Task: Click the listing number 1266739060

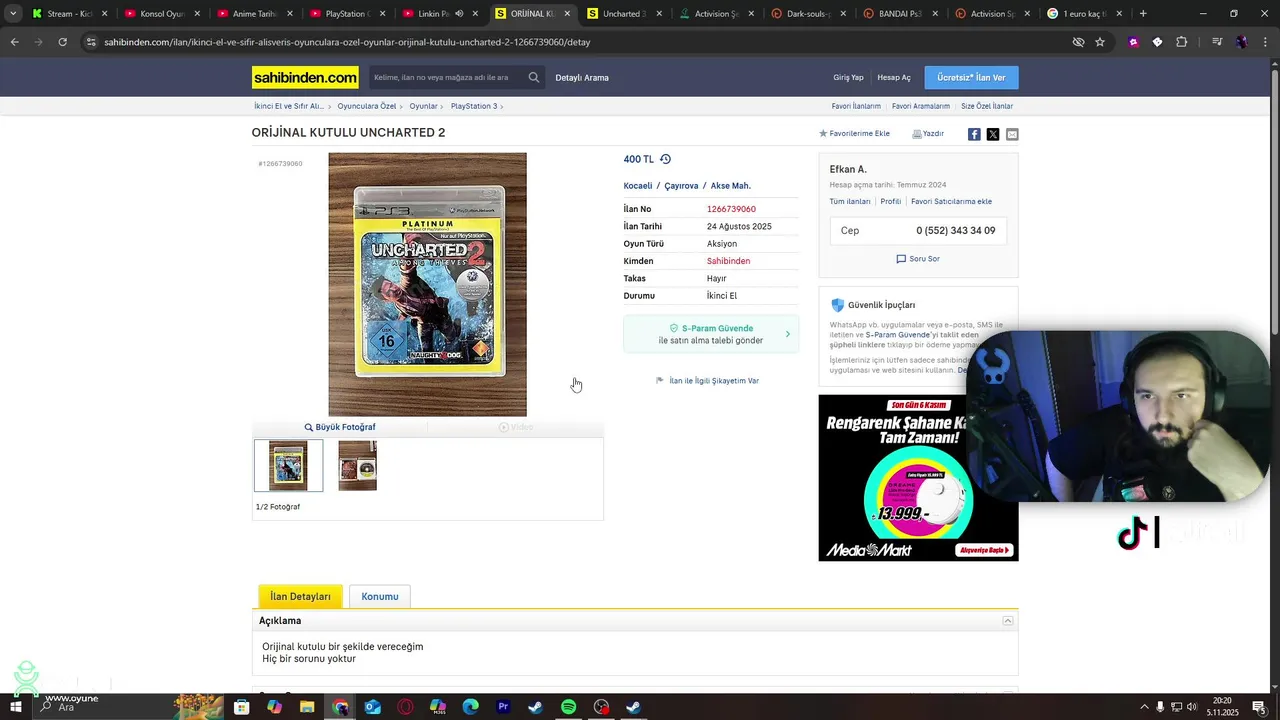Action: (x=731, y=209)
